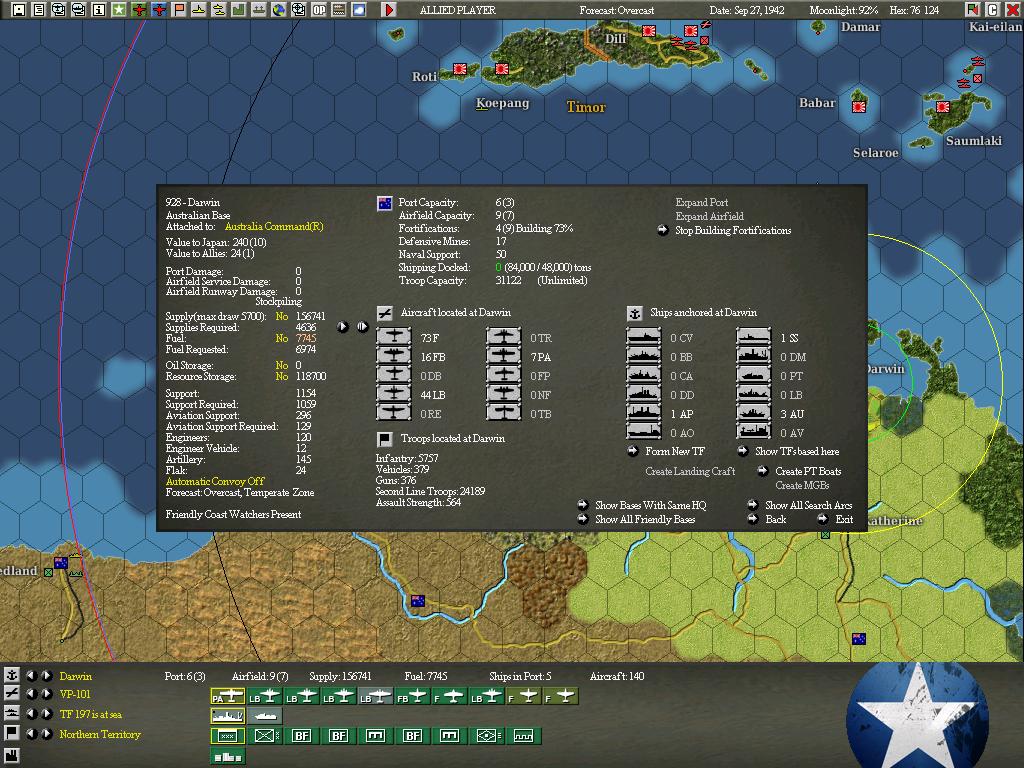
Task: Click Exit in the base panel
Action: [x=844, y=519]
